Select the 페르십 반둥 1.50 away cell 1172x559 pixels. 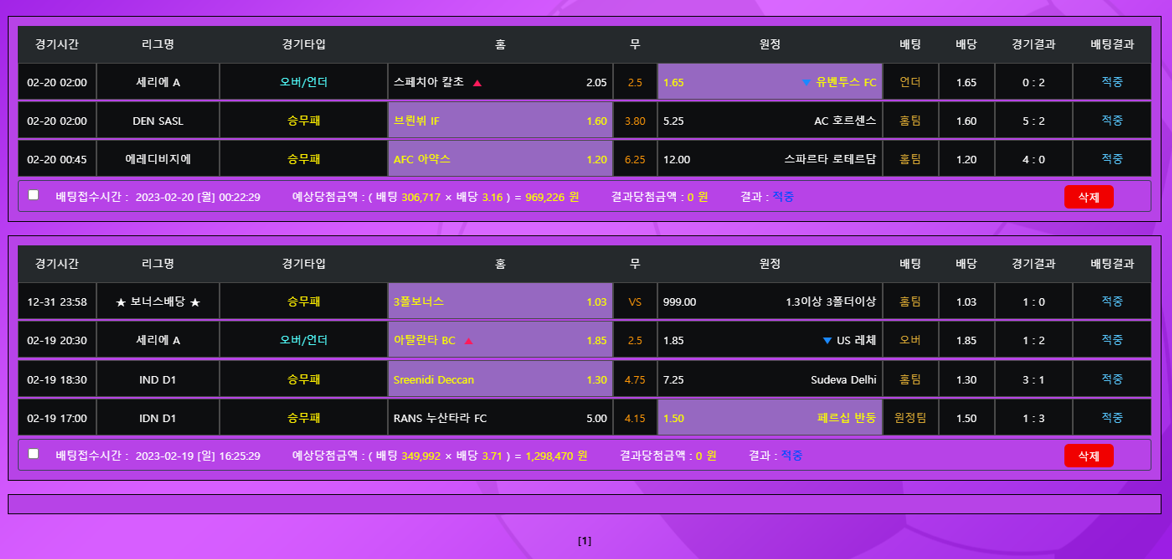(x=769, y=418)
